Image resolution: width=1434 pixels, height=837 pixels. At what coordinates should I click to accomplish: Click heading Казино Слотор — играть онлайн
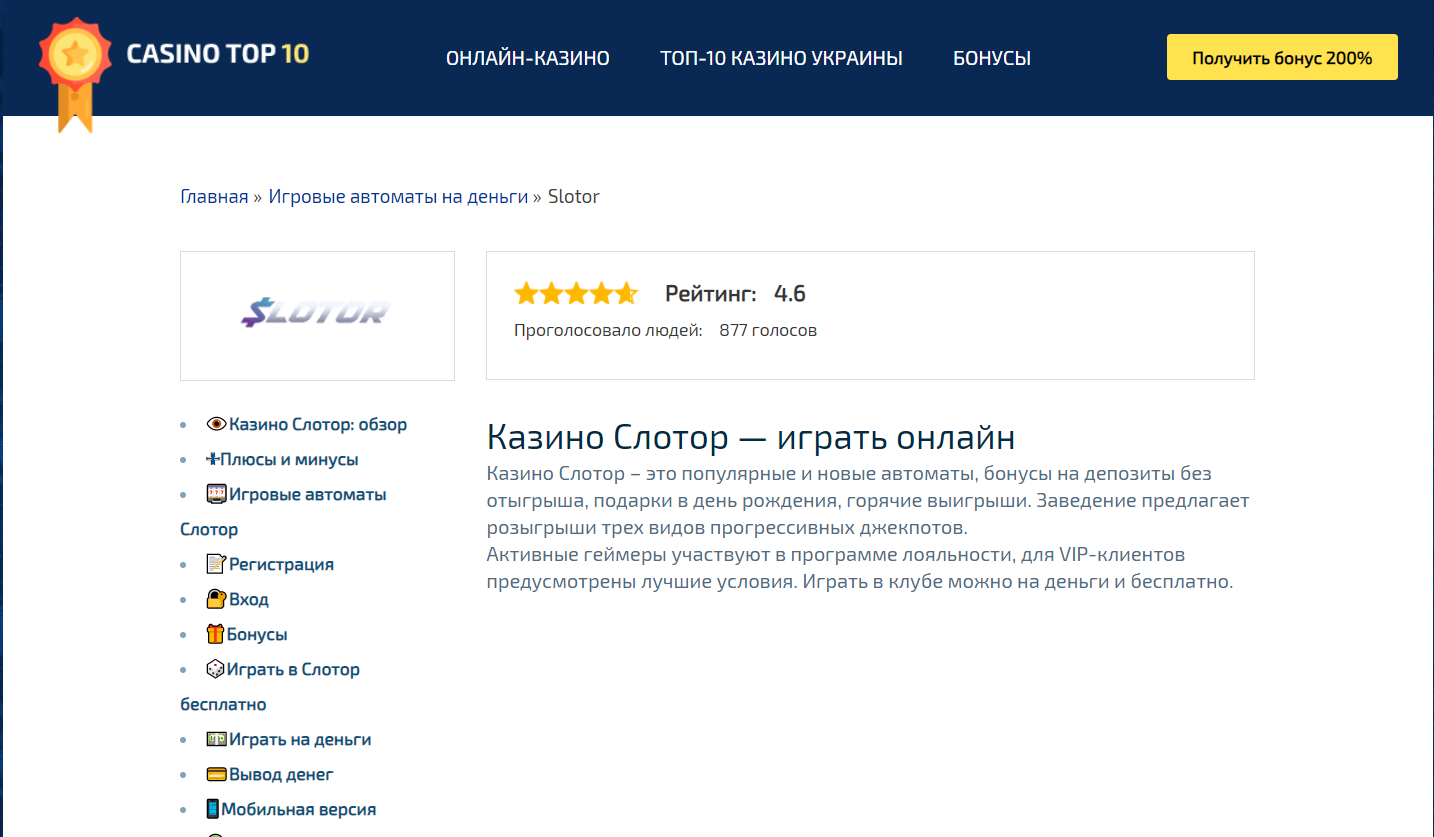(751, 437)
